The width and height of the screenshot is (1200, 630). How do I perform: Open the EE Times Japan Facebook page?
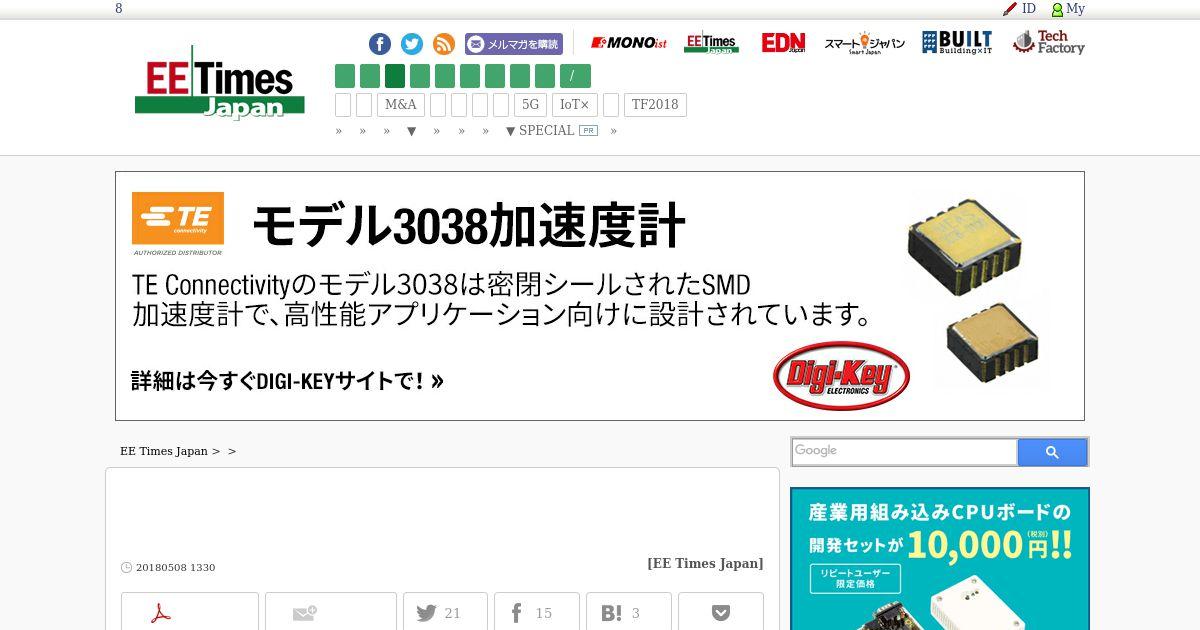380,44
